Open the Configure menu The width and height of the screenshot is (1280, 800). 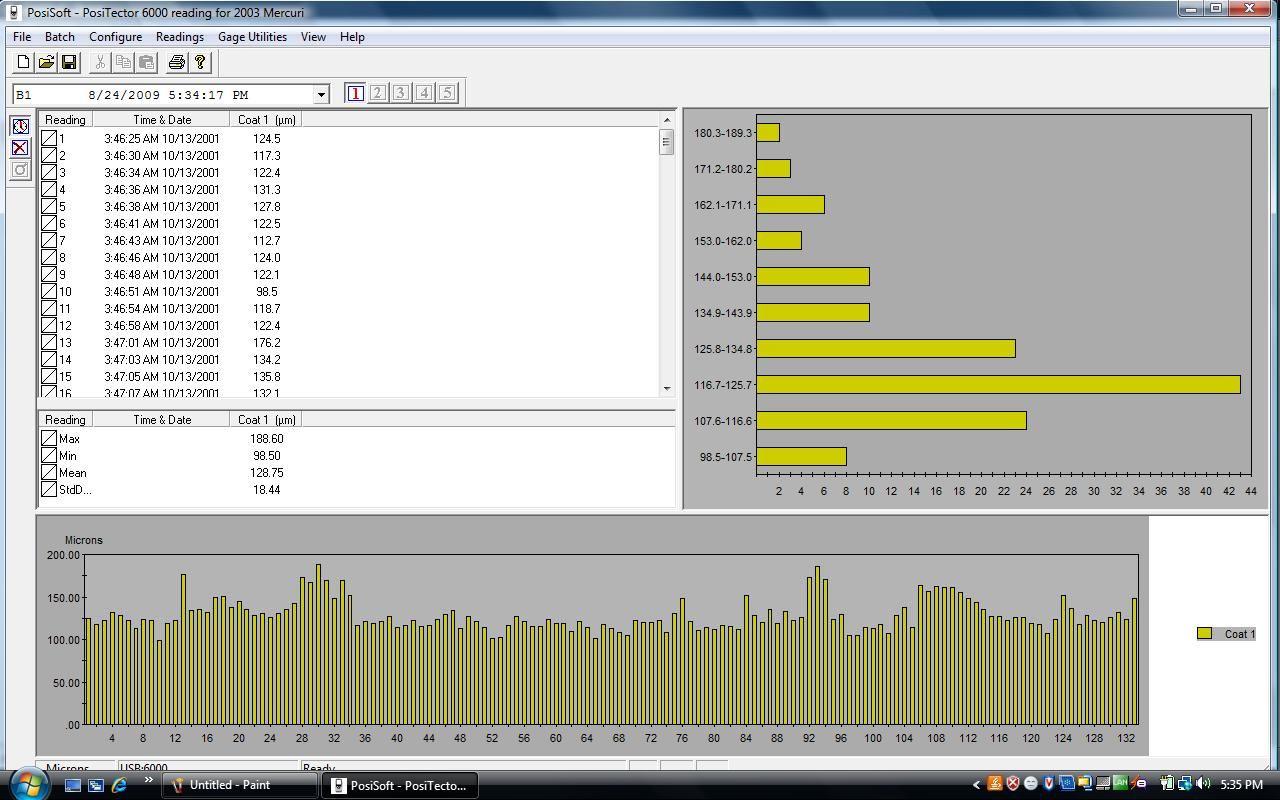coord(115,37)
